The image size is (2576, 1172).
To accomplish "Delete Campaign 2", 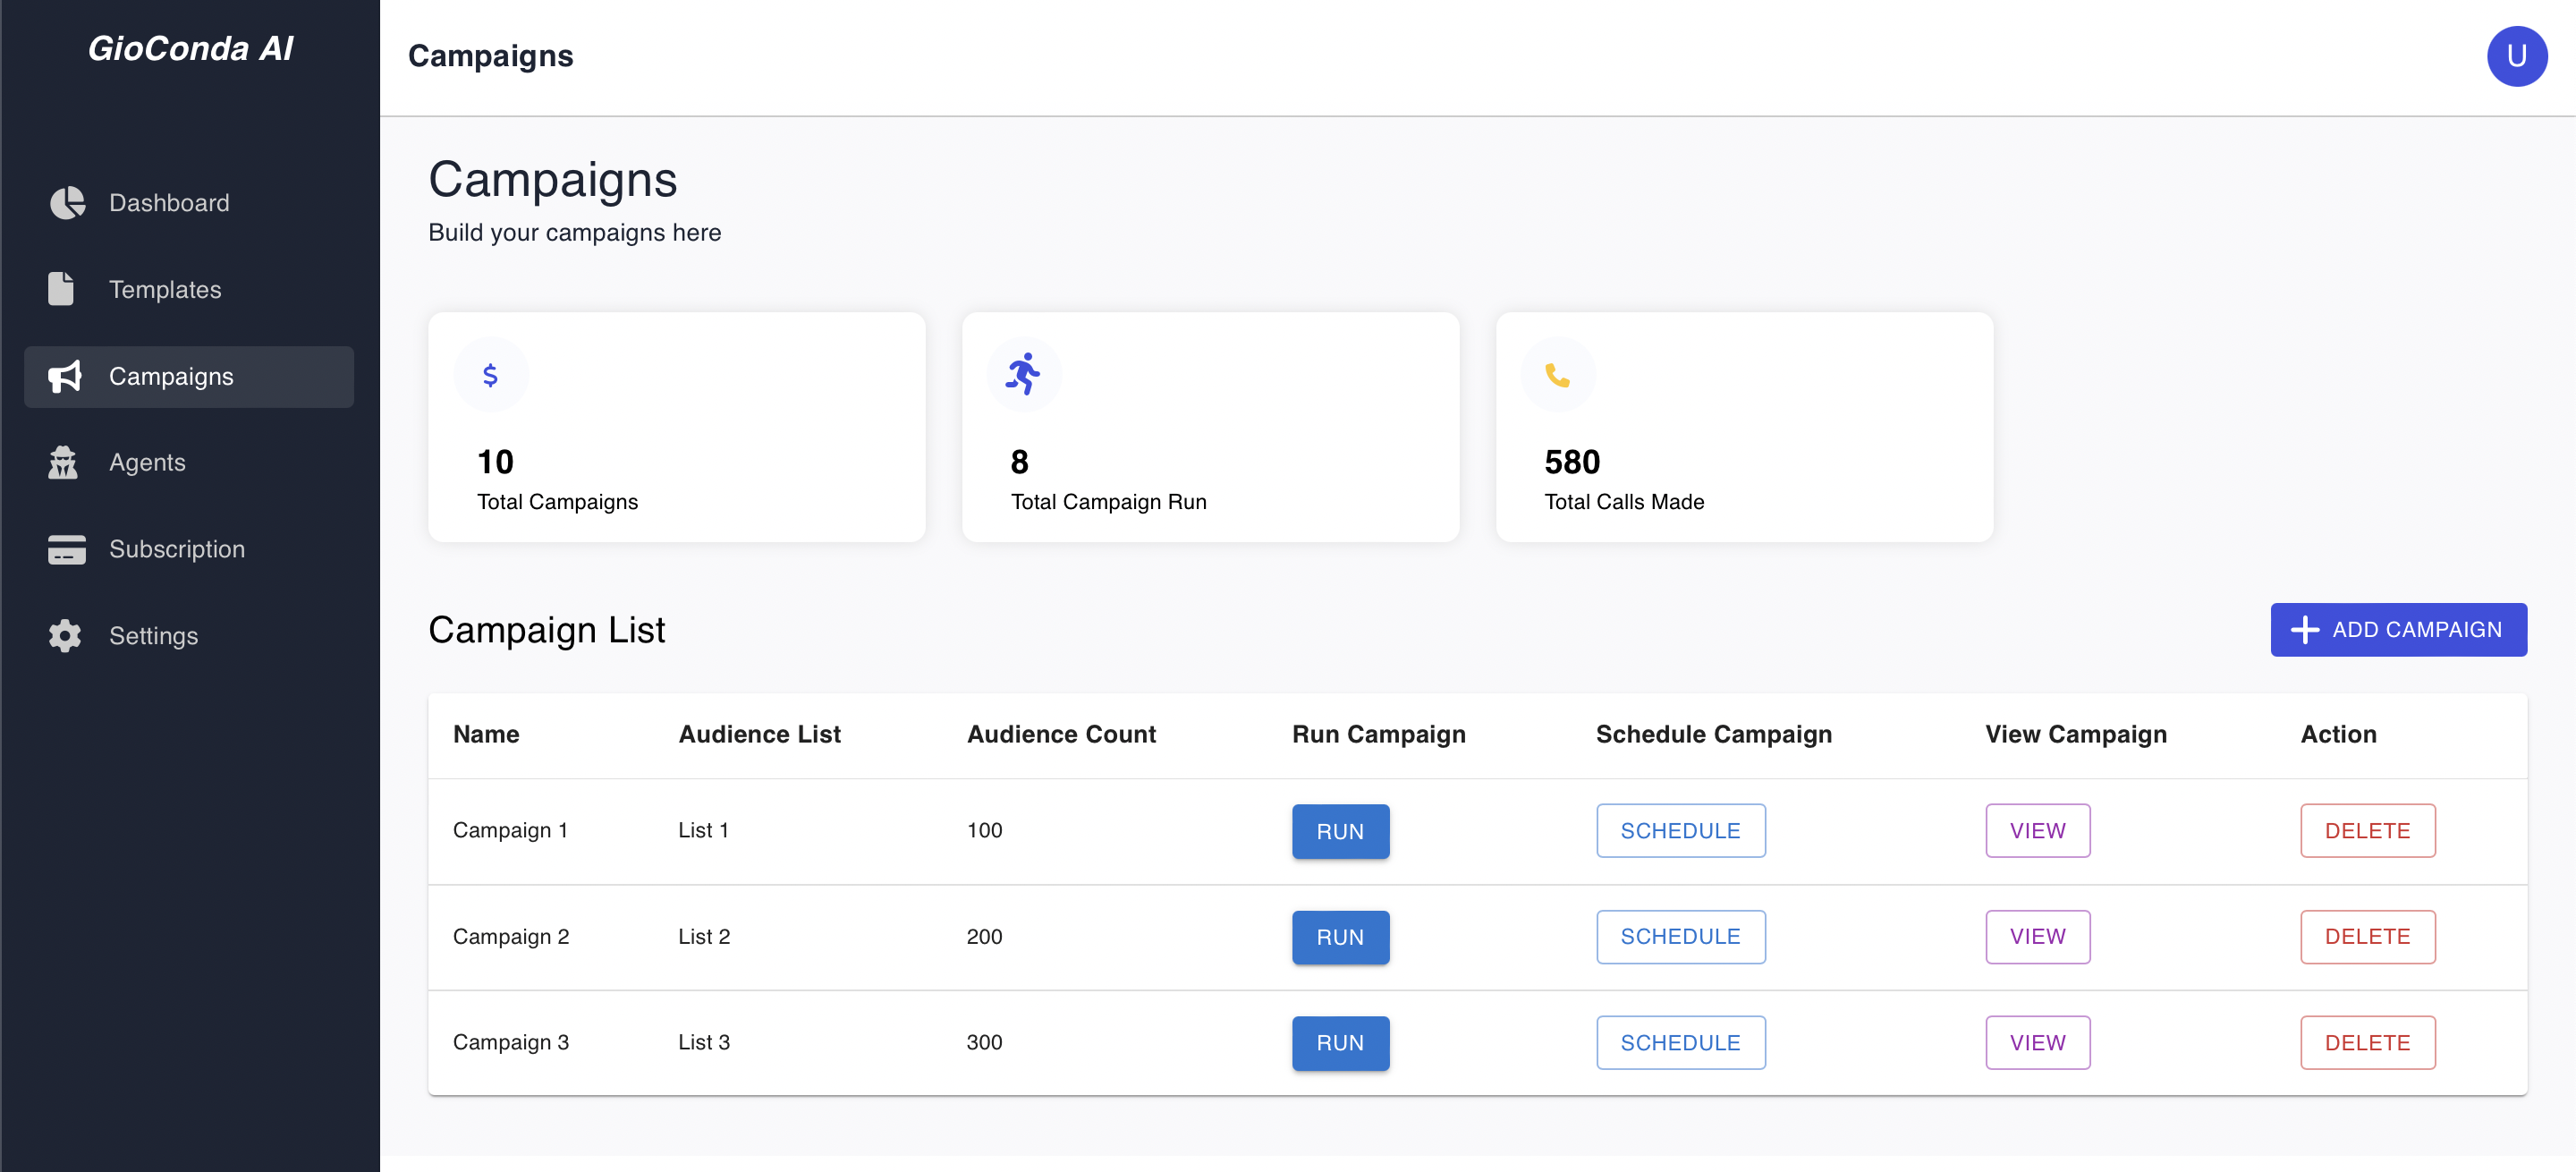I will [x=2367, y=937].
